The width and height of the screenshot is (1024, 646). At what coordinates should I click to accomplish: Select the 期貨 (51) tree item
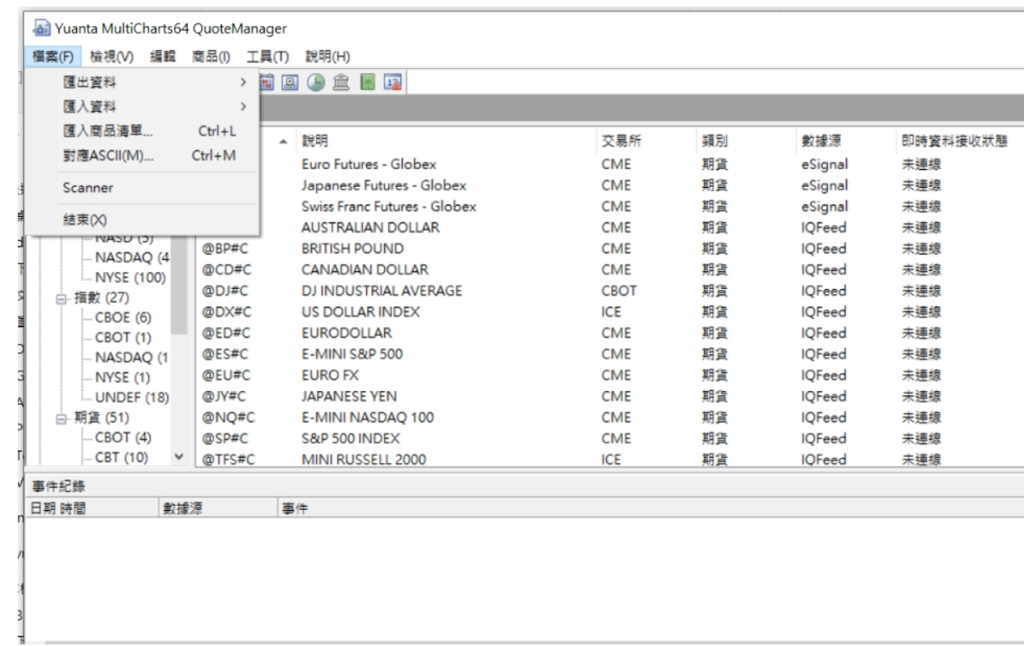(102, 417)
